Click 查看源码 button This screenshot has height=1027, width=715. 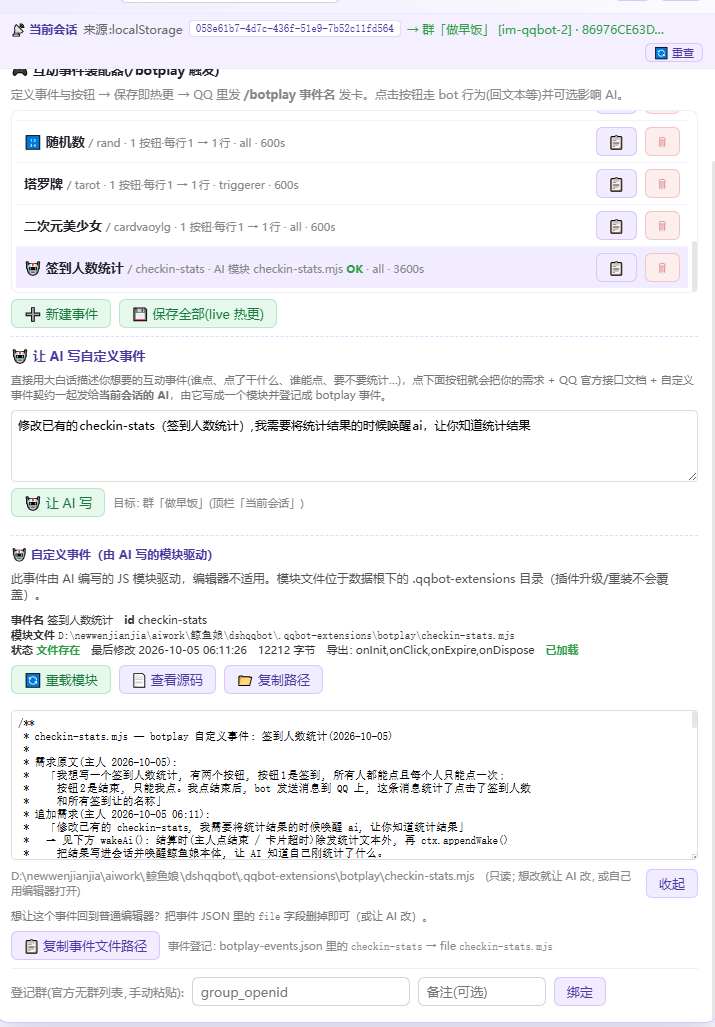167,680
